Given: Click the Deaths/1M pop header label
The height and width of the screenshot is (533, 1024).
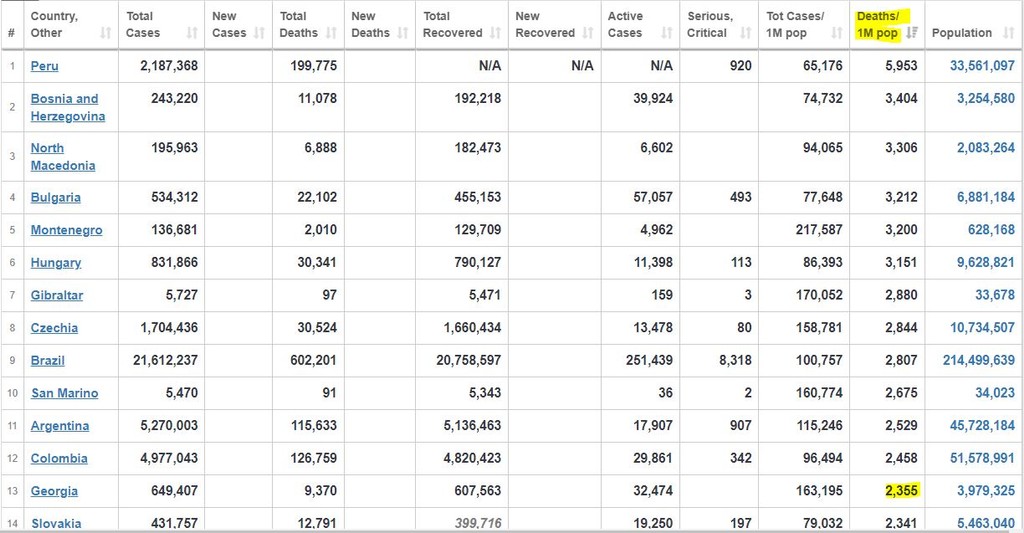Looking at the screenshot, I should coord(878,25).
